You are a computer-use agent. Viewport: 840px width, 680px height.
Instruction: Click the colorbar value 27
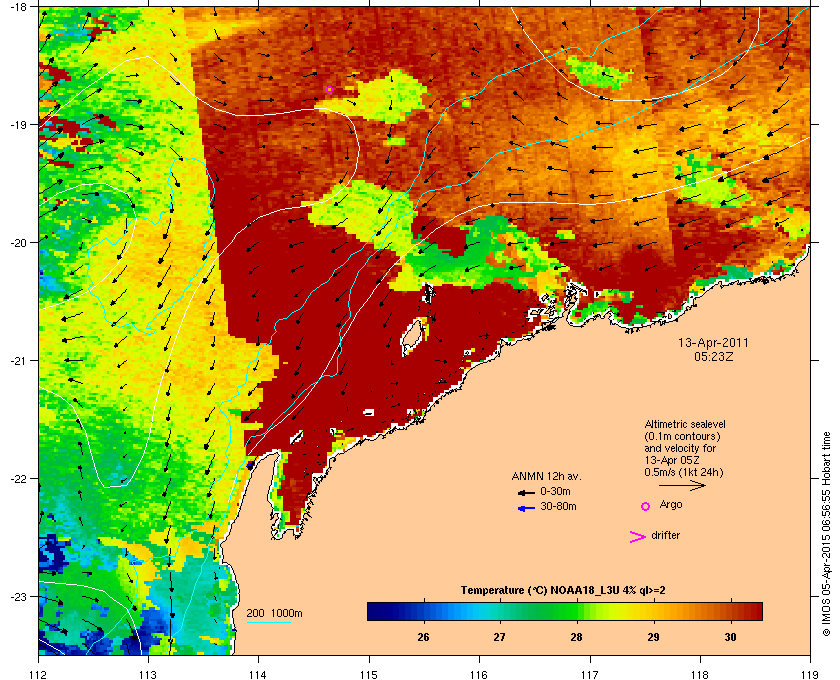pos(500,637)
